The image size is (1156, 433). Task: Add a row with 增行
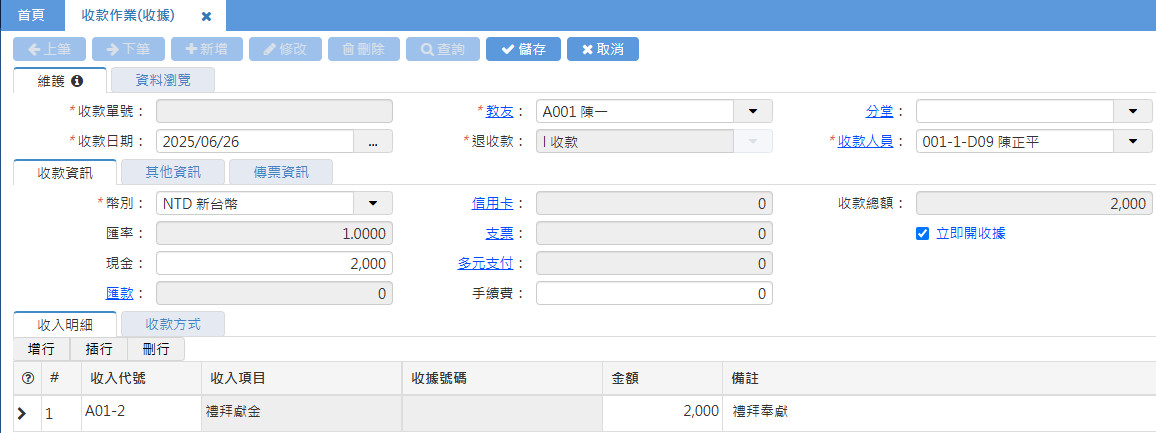[41, 349]
